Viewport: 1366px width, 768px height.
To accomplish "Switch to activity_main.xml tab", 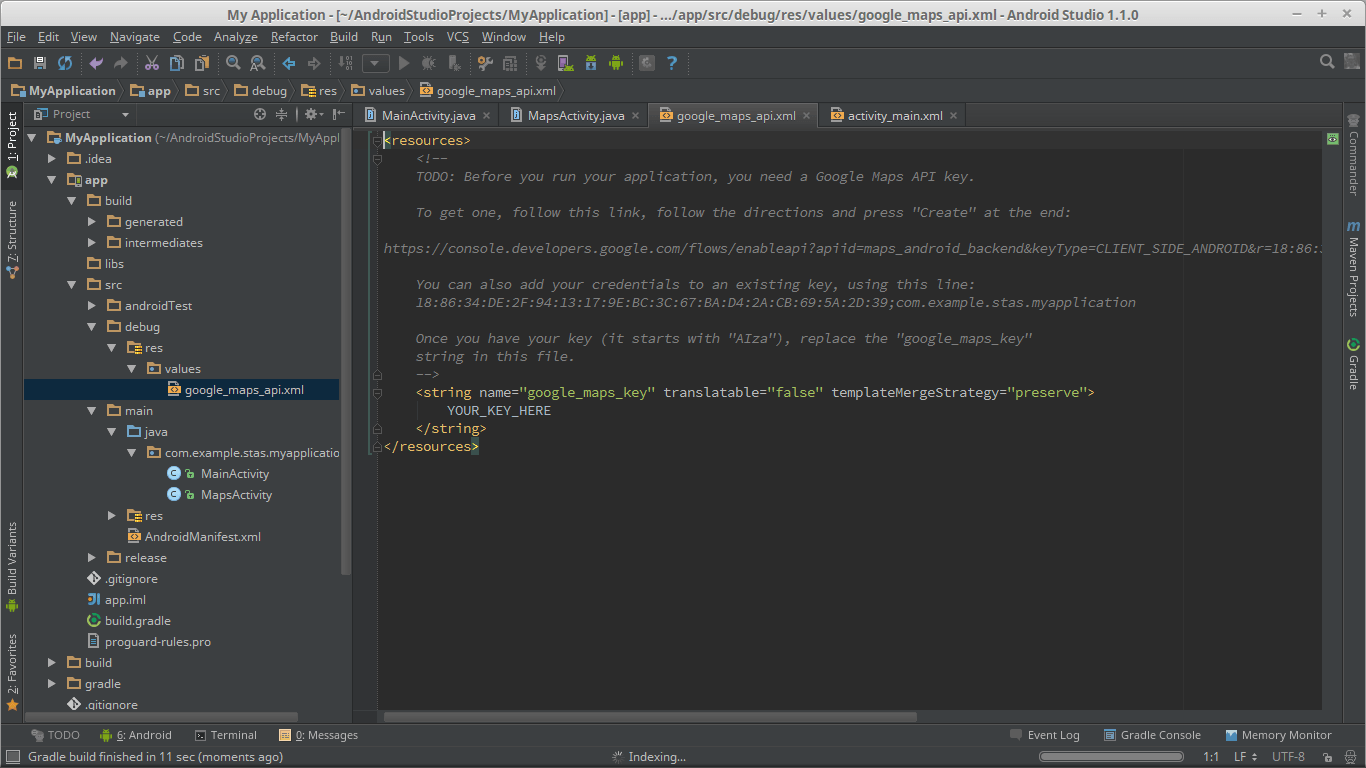I will (894, 116).
